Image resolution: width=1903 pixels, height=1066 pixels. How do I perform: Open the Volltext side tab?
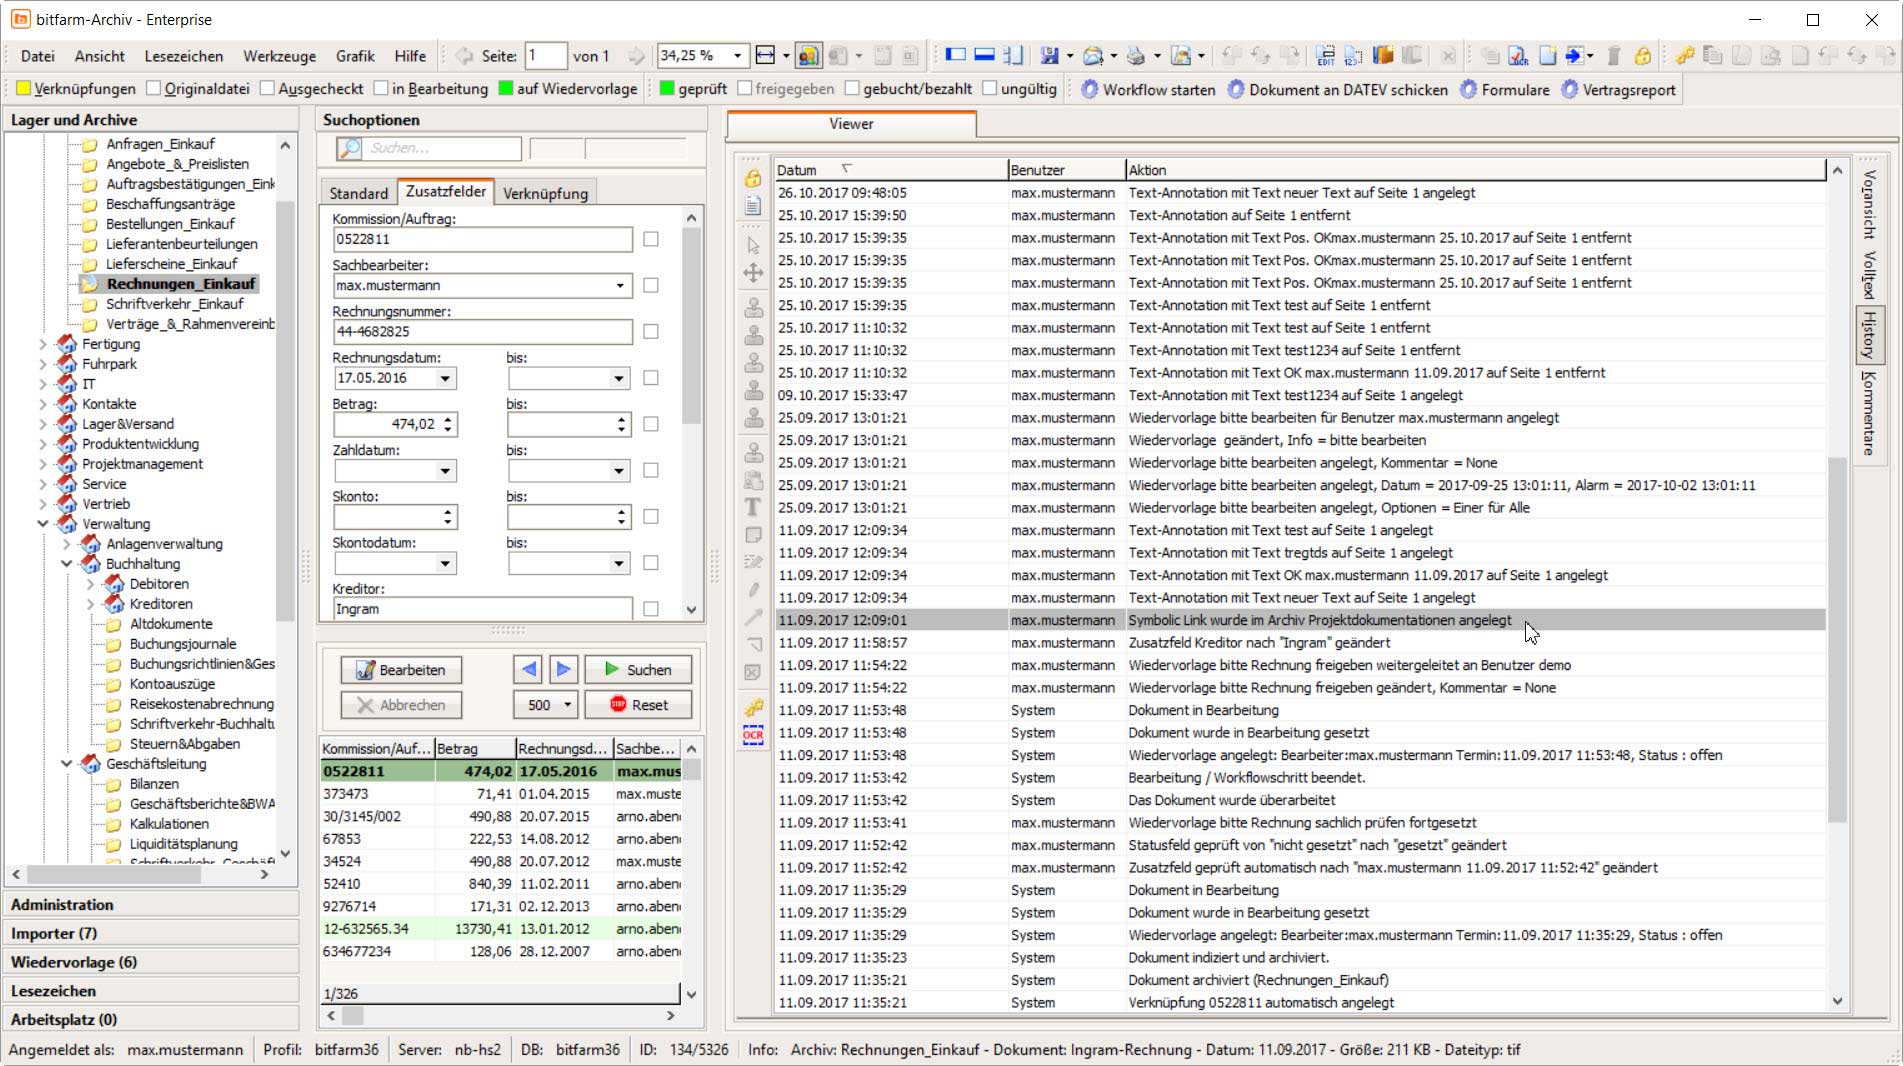click(x=1868, y=274)
